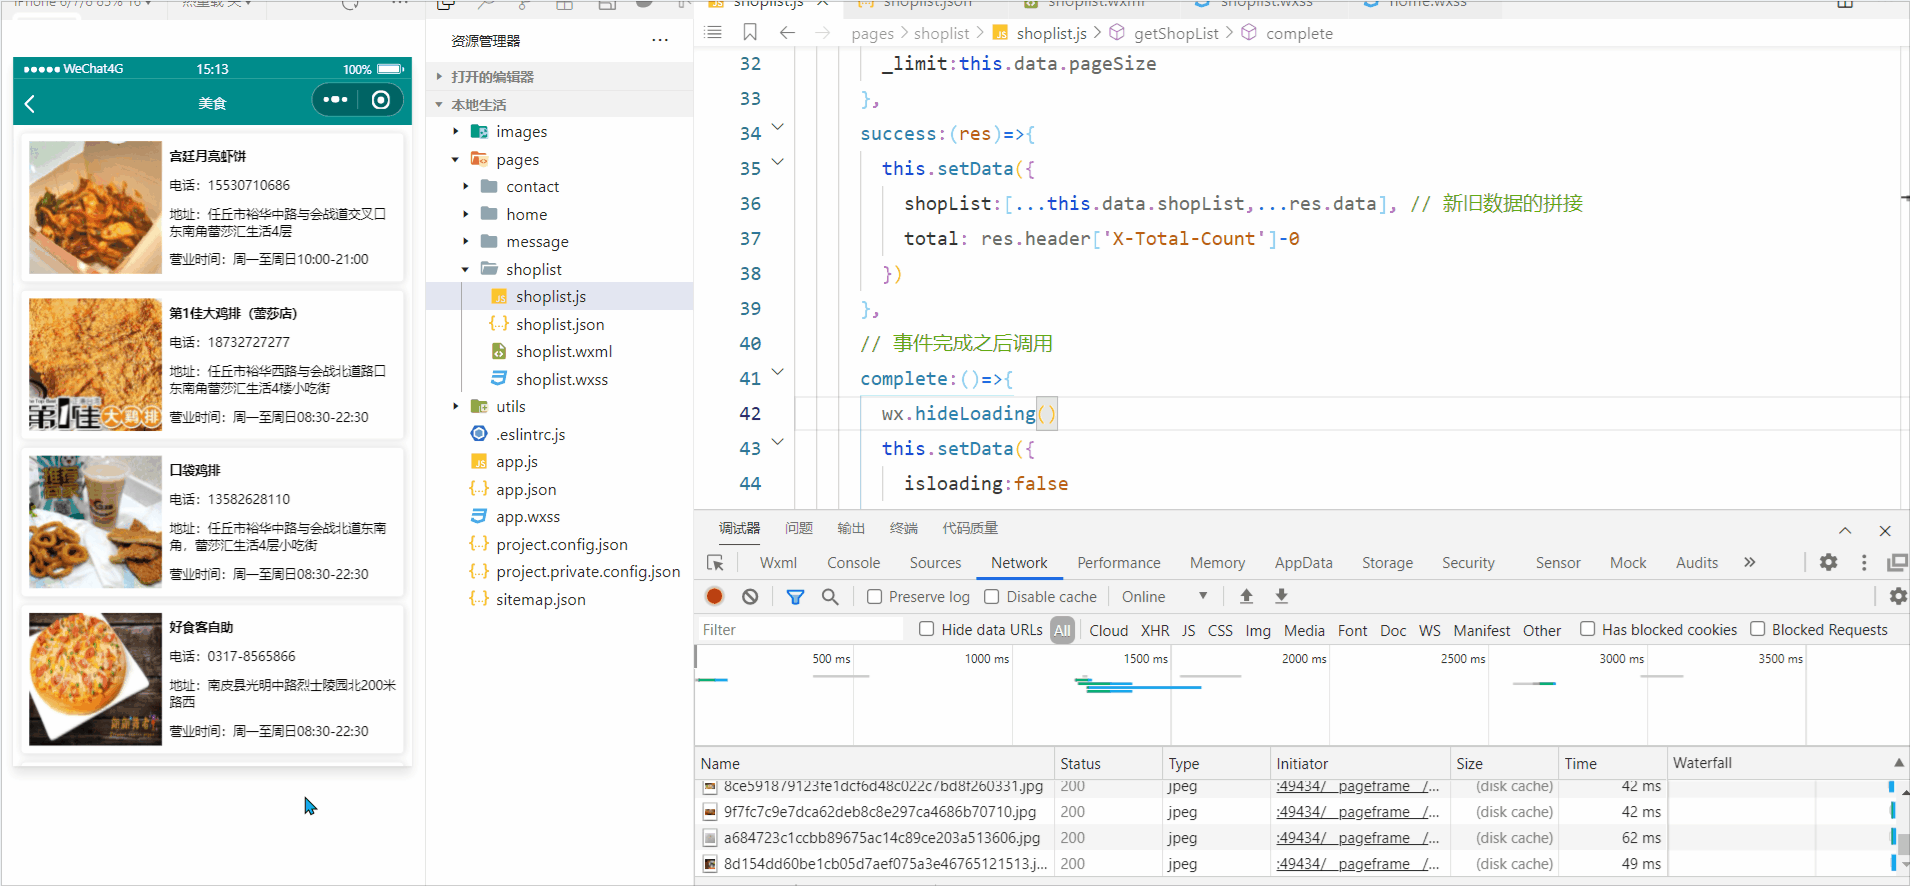Toggle Disable cache checkbox
The height and width of the screenshot is (886, 1910).
tap(991, 596)
